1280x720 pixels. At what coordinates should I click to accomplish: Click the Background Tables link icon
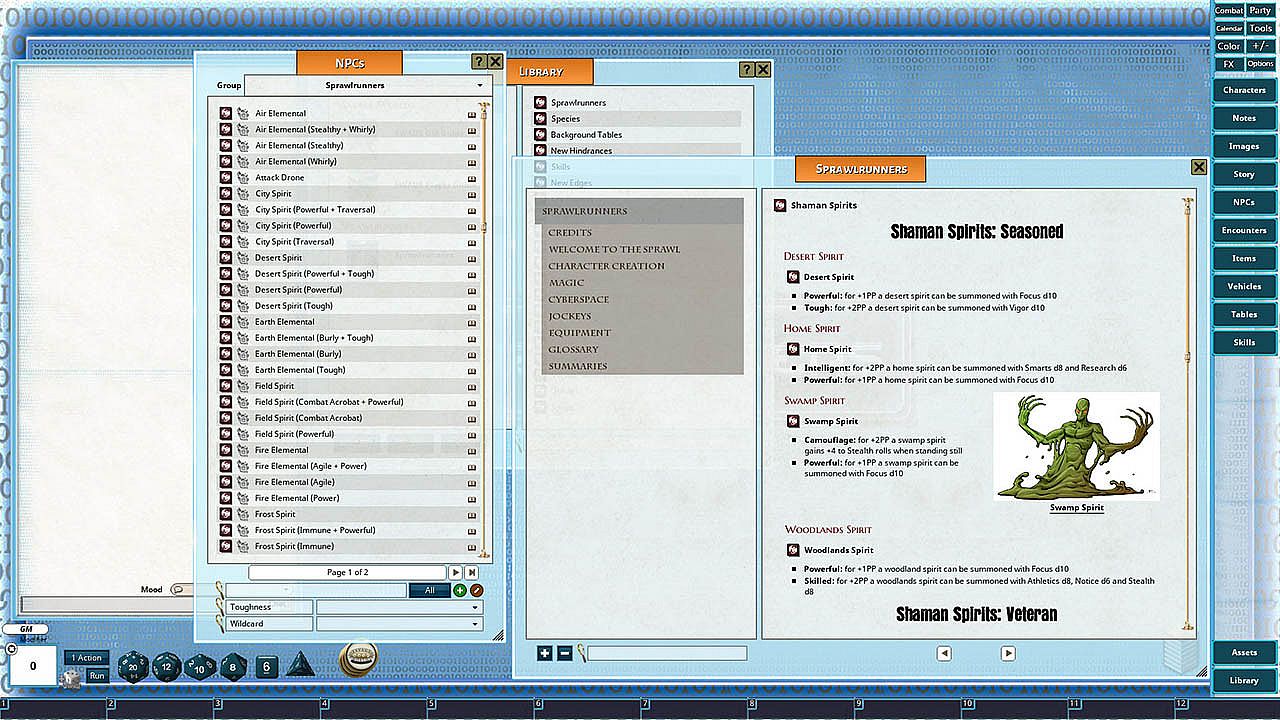click(x=540, y=134)
